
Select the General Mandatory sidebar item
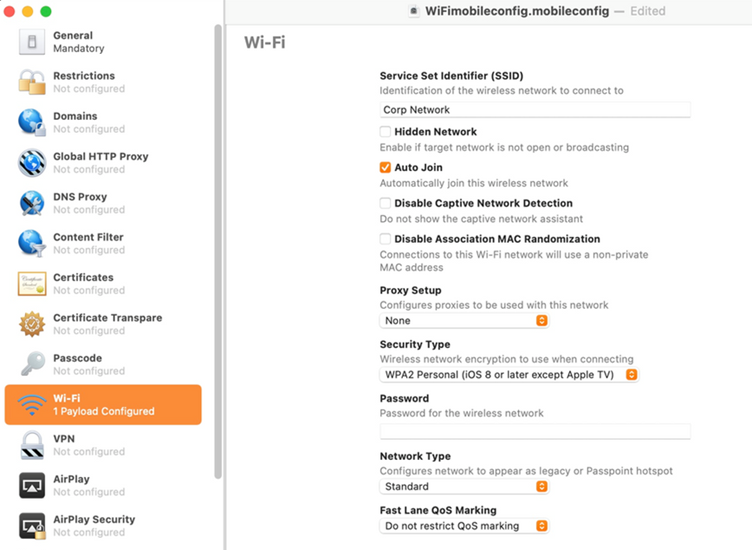103,42
